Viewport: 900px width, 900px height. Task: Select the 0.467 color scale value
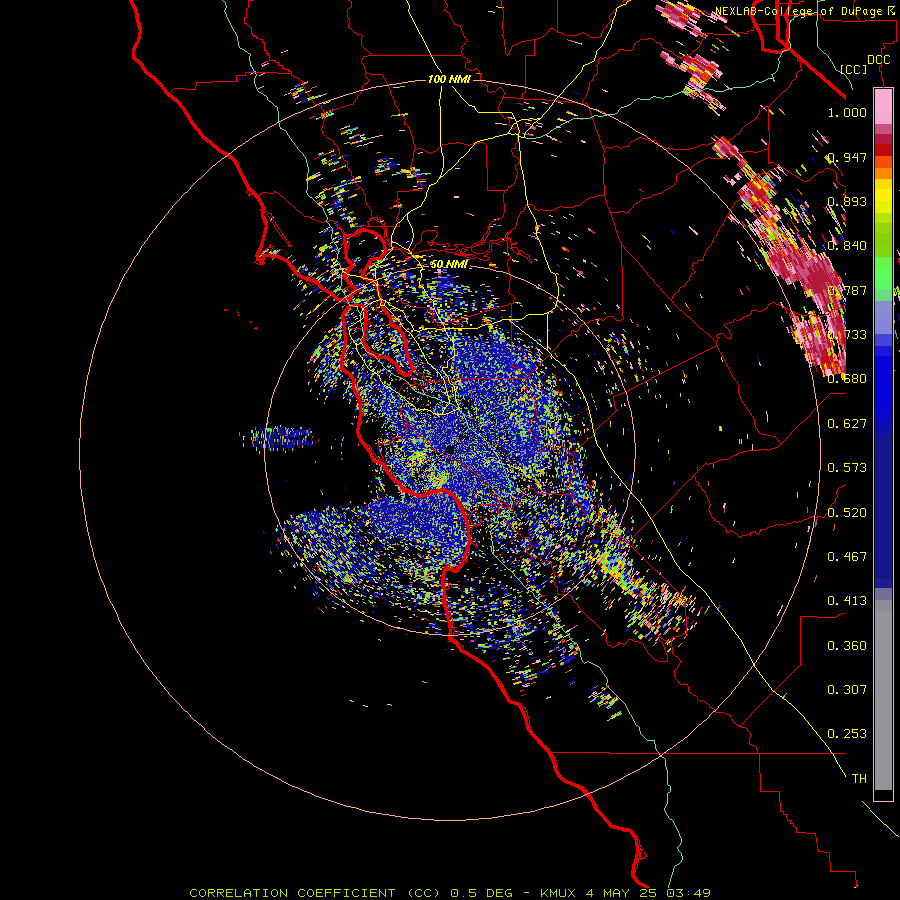847,557
